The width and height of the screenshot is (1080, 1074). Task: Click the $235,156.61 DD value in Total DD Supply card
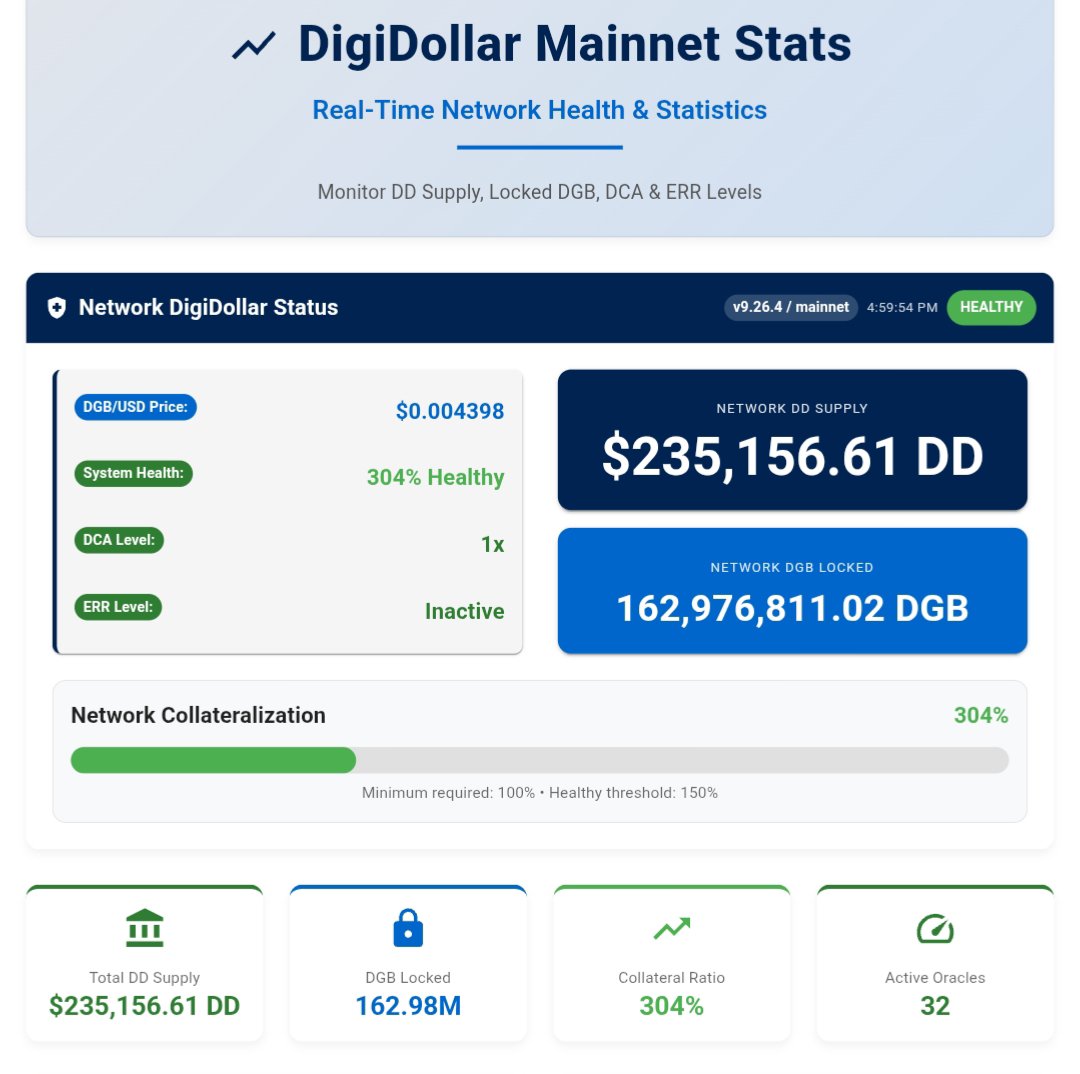tap(145, 1006)
